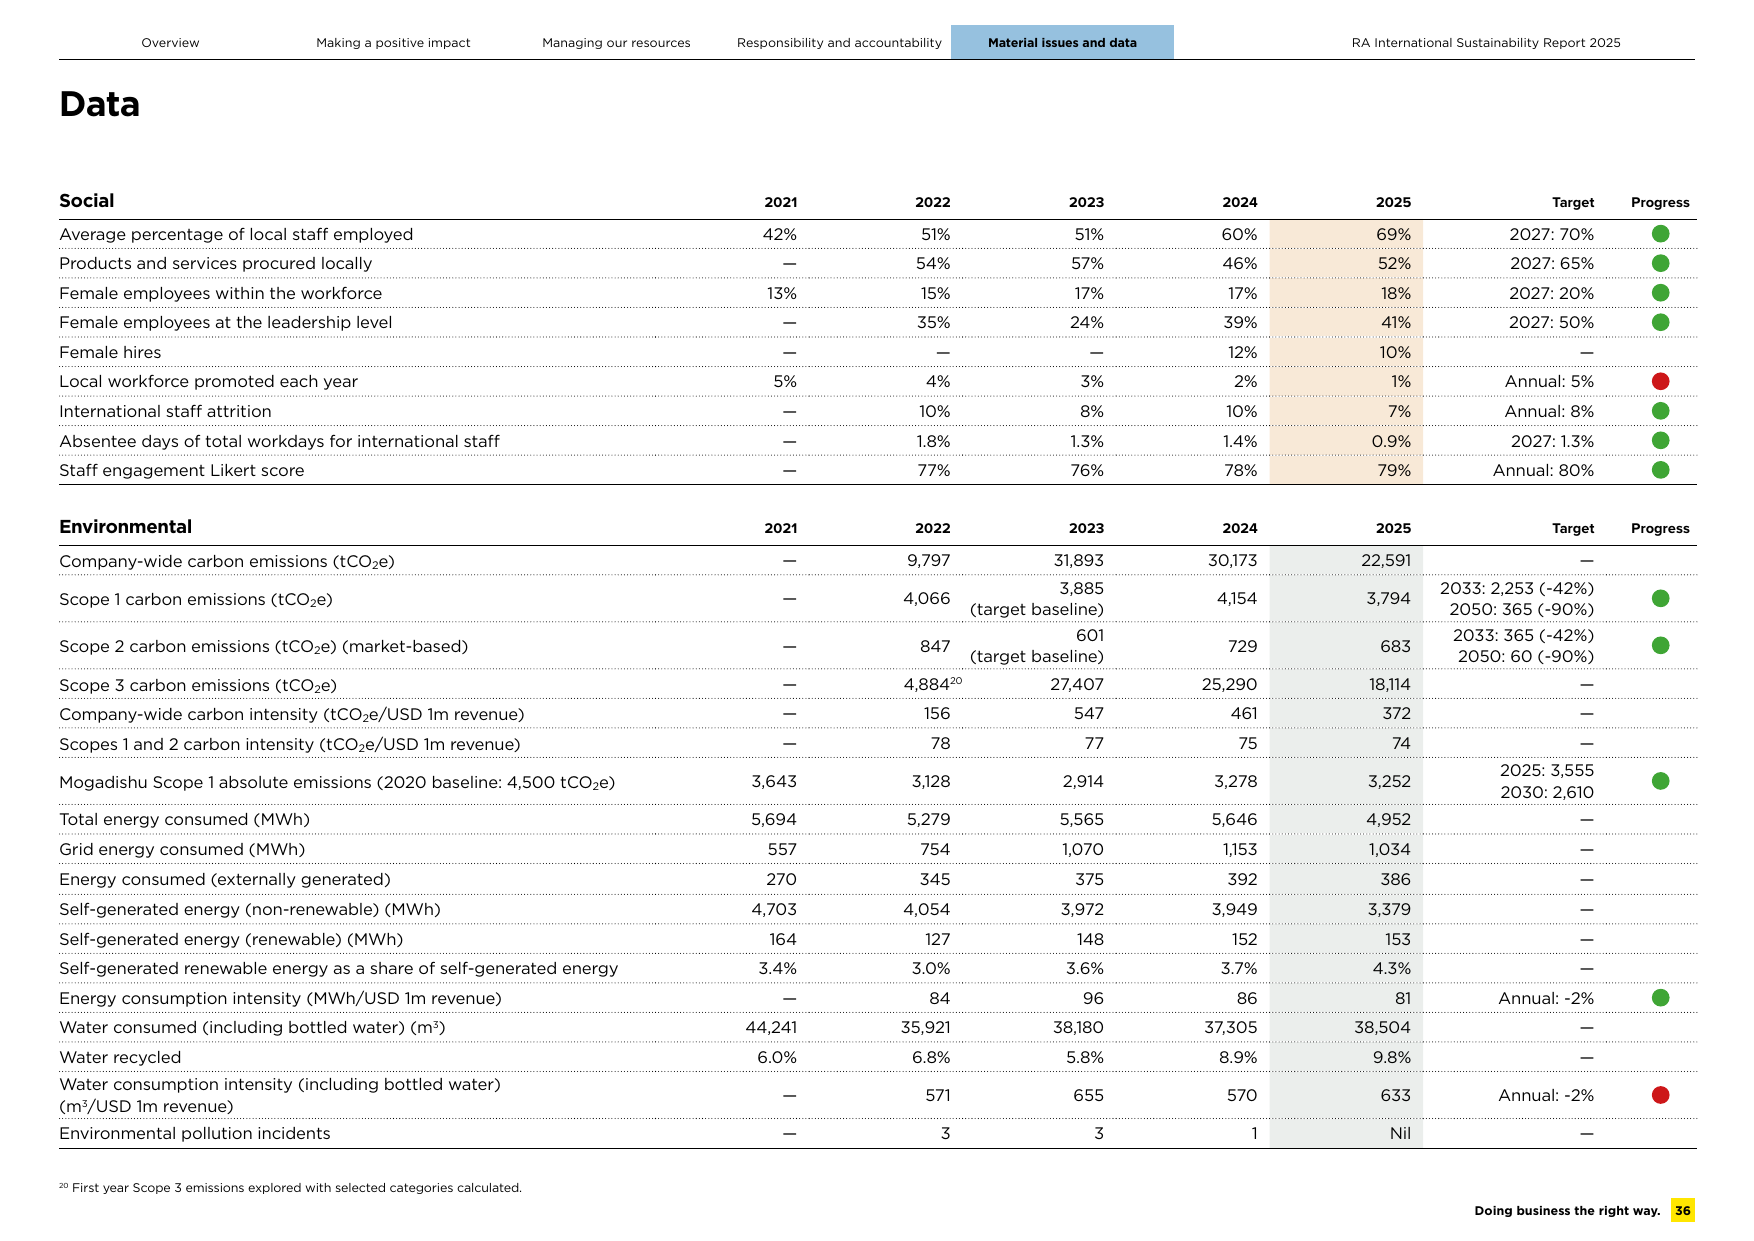This screenshot has height=1241, width=1754.
Task: Click green dot for female employees within workforce
Action: 1661,293
